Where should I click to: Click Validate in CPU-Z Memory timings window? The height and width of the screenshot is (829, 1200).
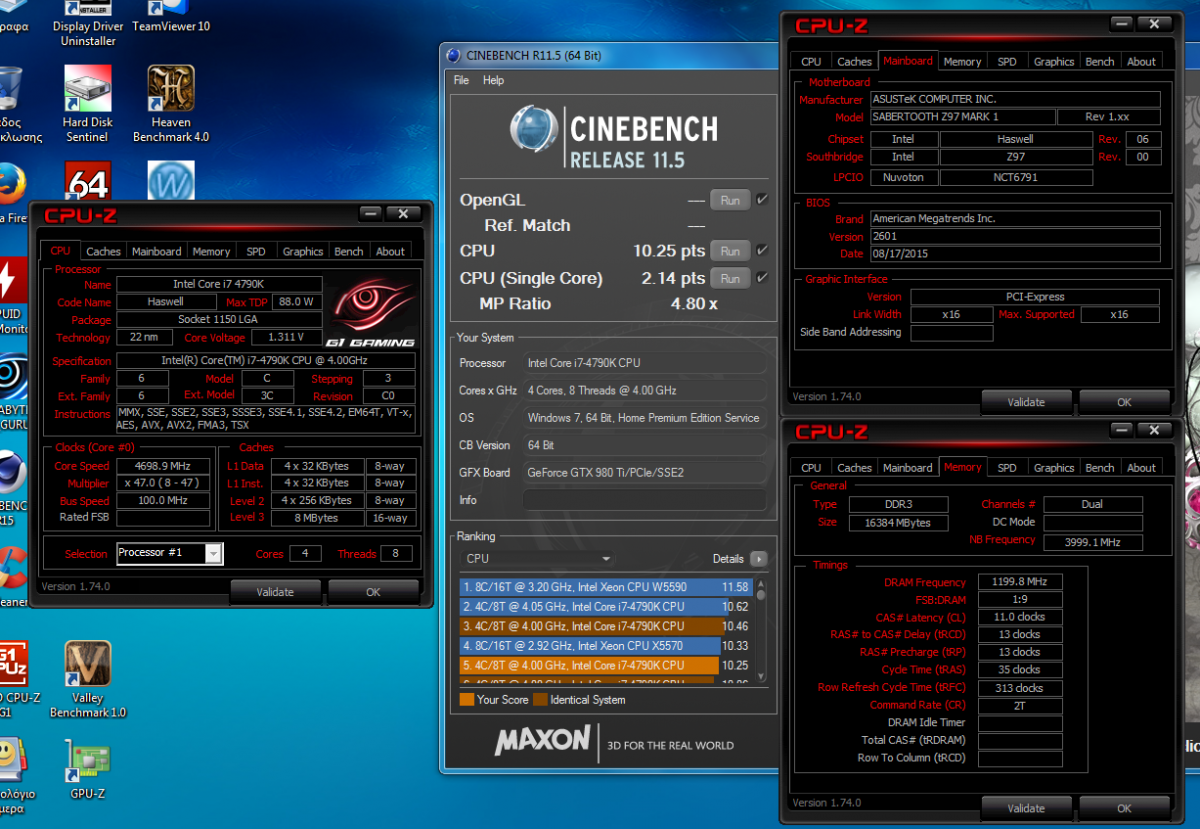1026,808
